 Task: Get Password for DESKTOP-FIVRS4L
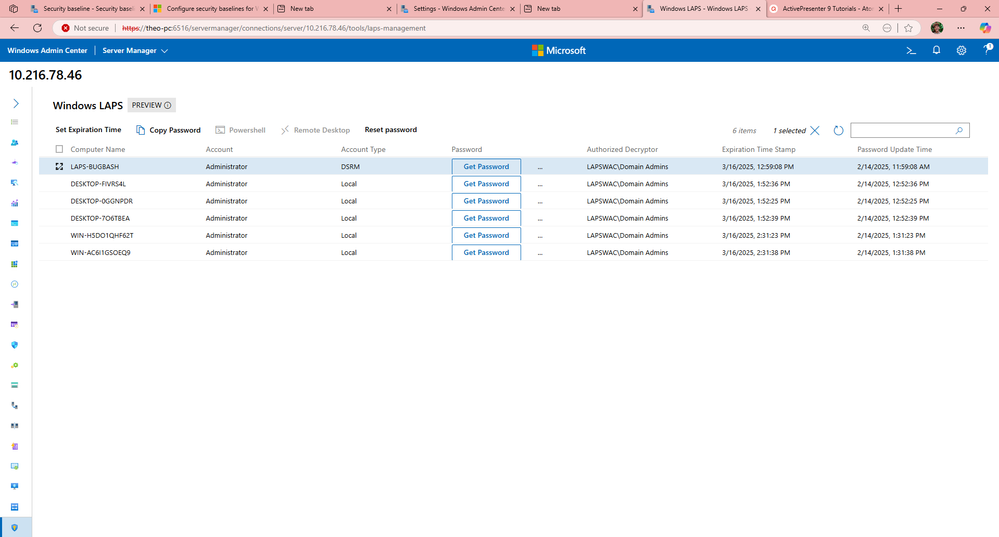coord(486,183)
